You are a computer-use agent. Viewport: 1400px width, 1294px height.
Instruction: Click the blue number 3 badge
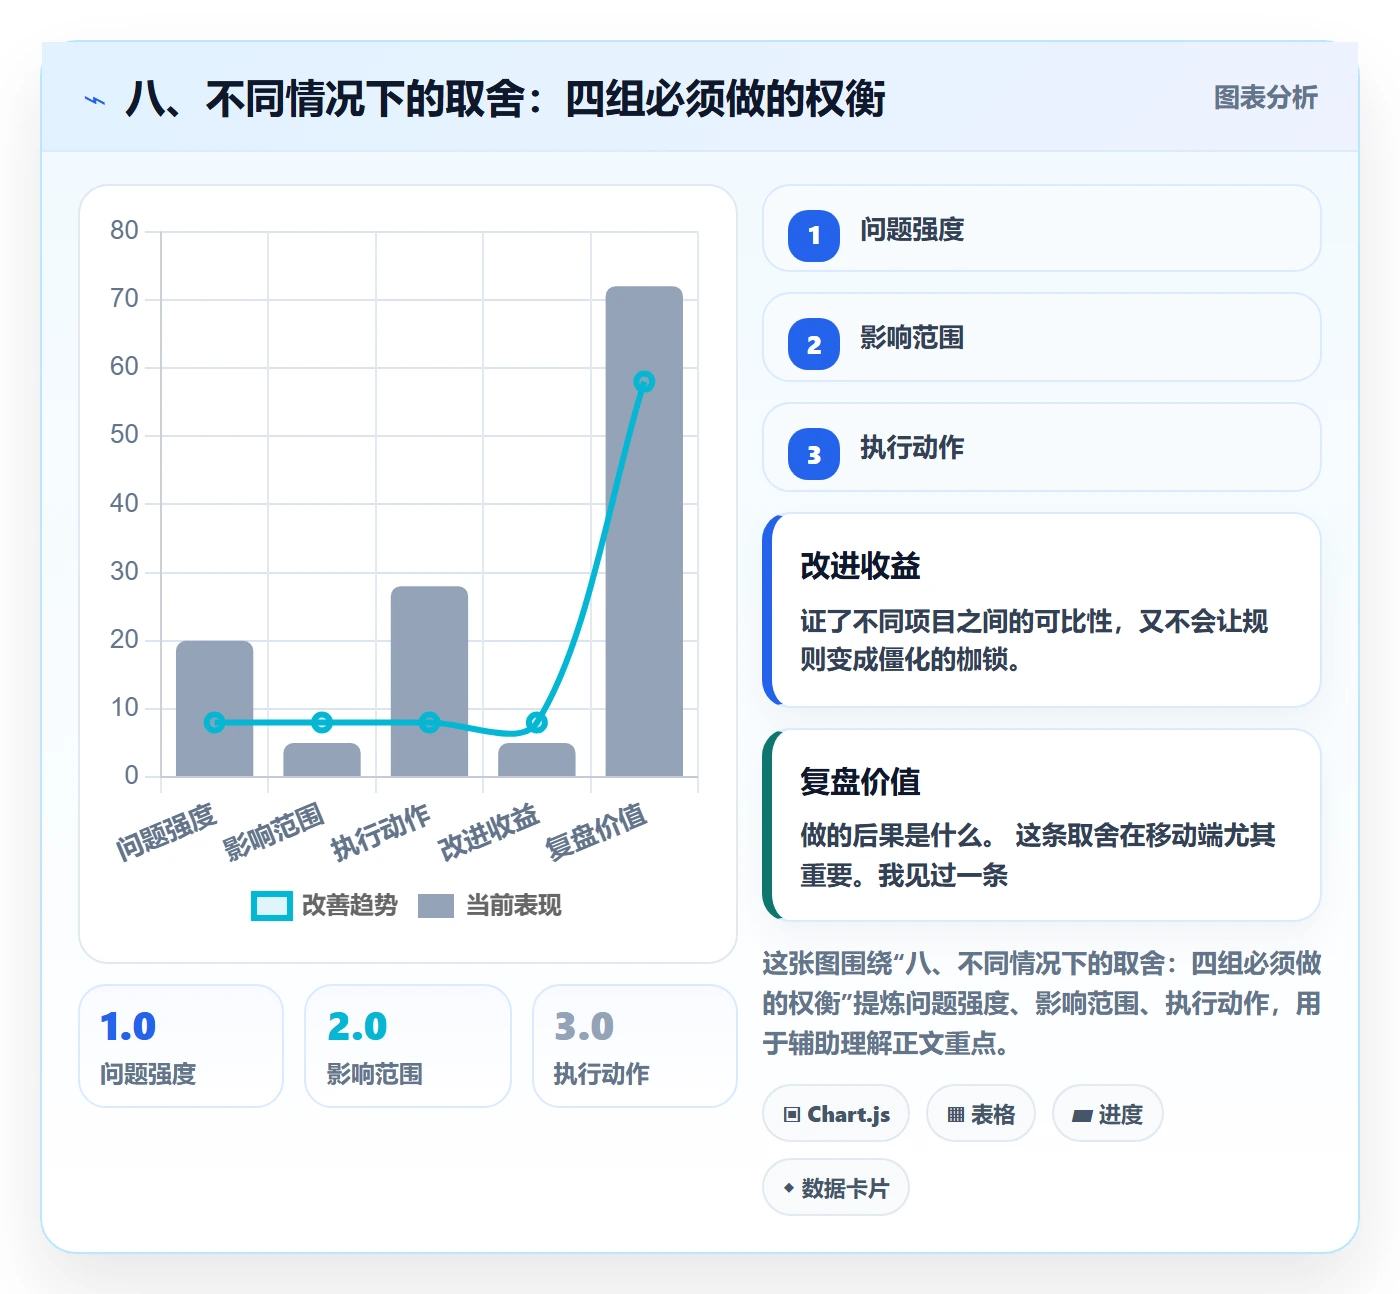tap(814, 454)
